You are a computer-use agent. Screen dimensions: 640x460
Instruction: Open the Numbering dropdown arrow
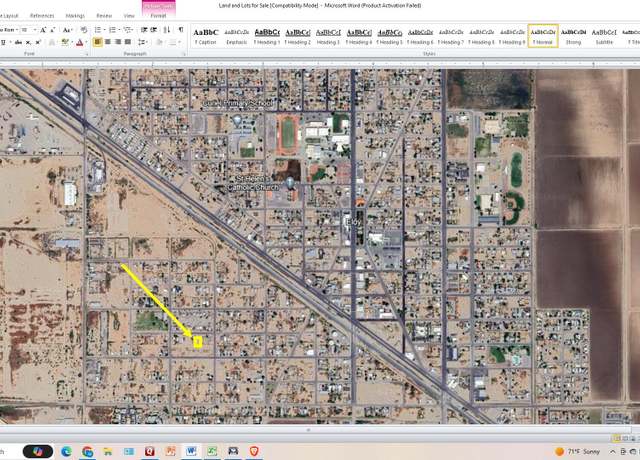(119, 30)
